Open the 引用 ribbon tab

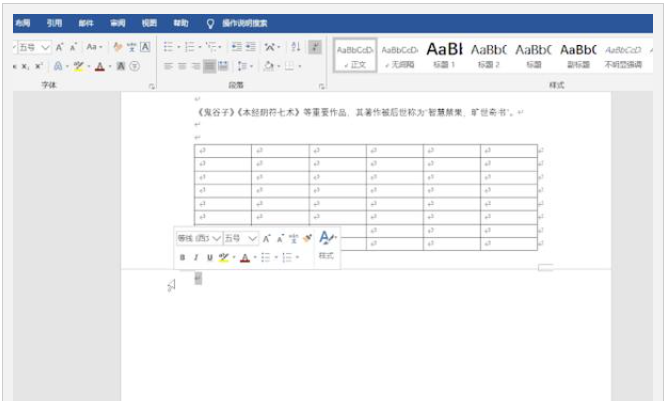coord(54,21)
